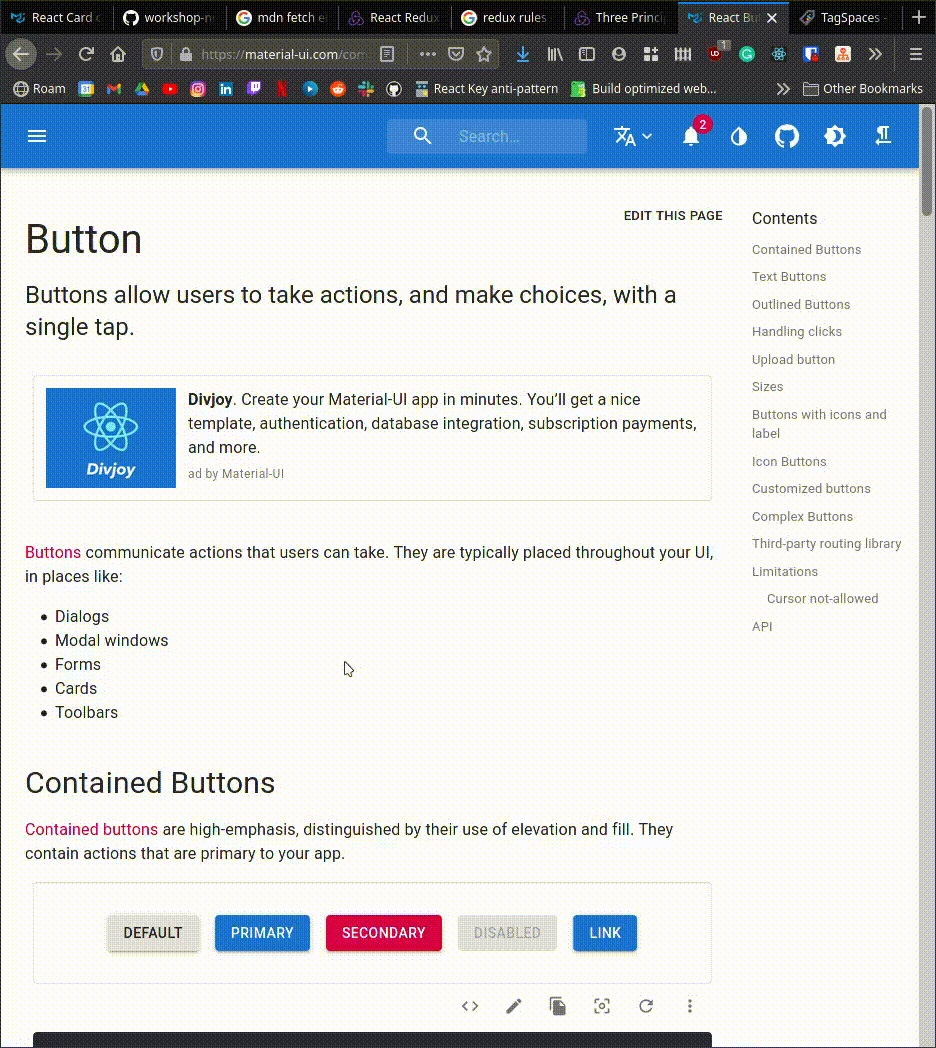Open the language translation dropdown

632,136
